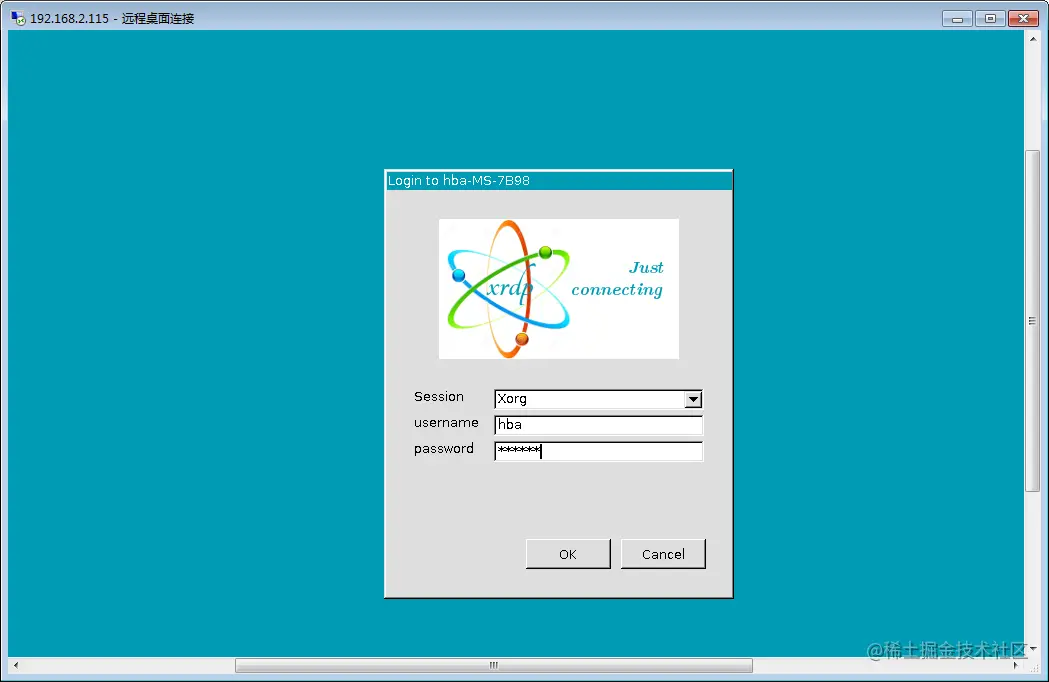
Task: Click the 'Session' label
Action: (439, 396)
